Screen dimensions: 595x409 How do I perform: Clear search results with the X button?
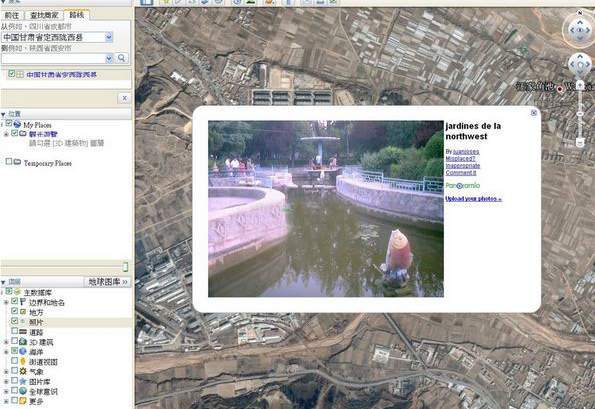pos(124,98)
